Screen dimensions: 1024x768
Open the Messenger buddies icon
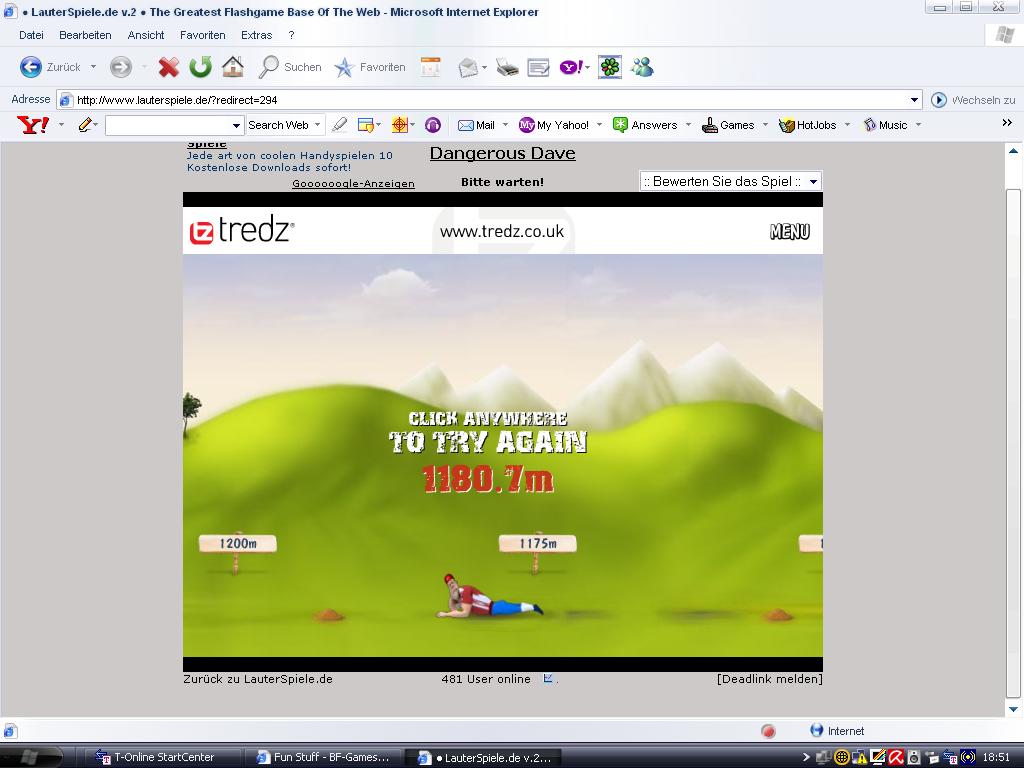[642, 67]
